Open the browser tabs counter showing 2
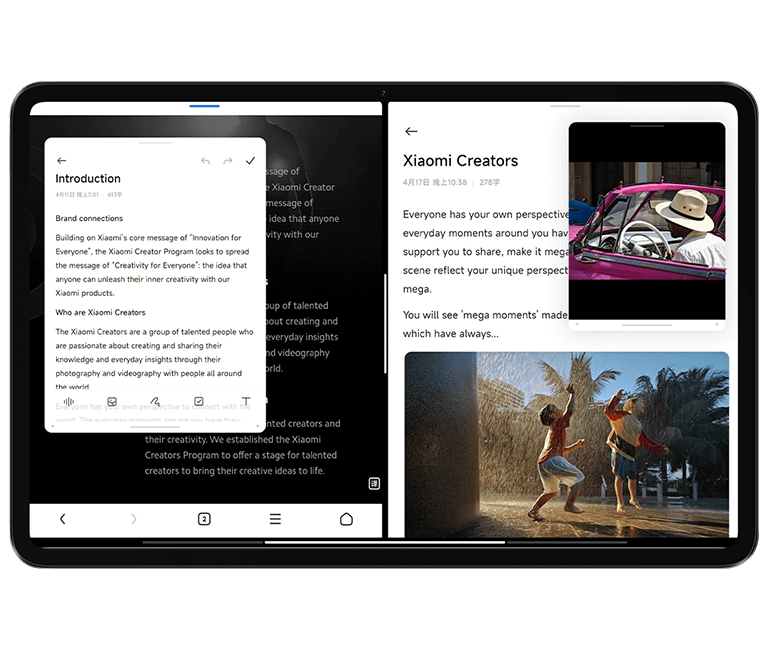768x650 pixels. (204, 519)
